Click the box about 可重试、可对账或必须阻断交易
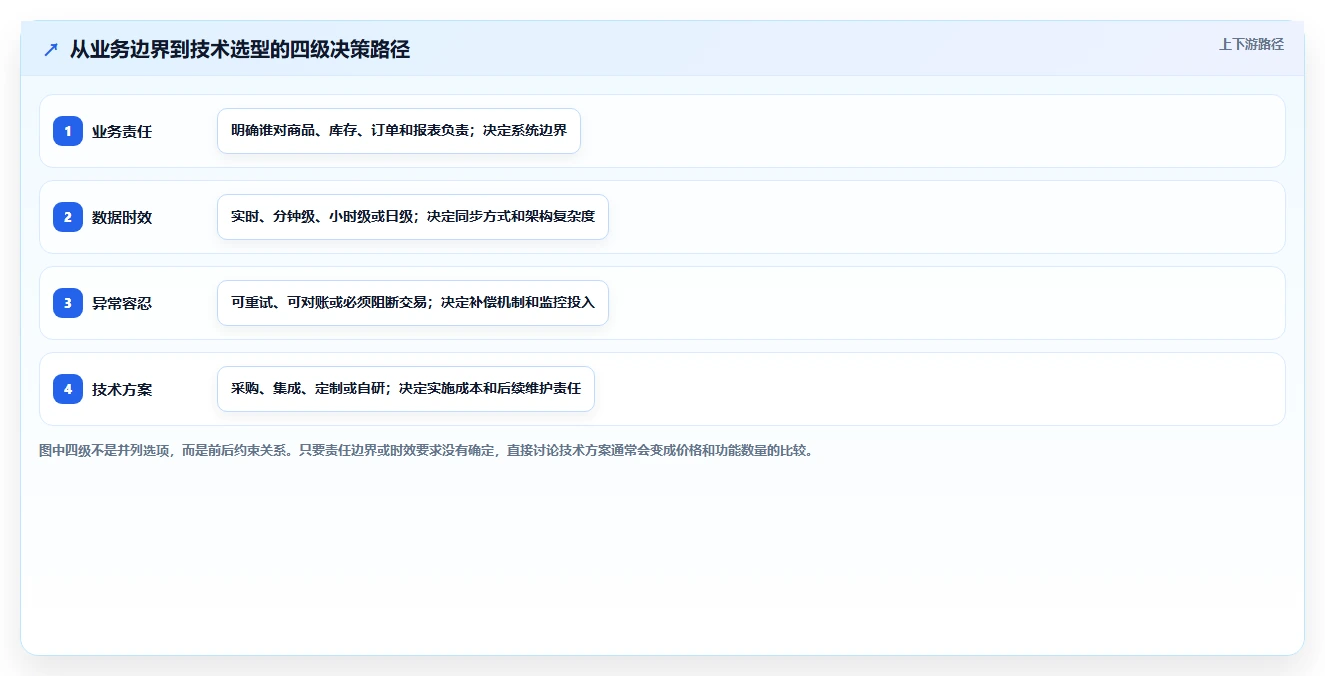 413,303
